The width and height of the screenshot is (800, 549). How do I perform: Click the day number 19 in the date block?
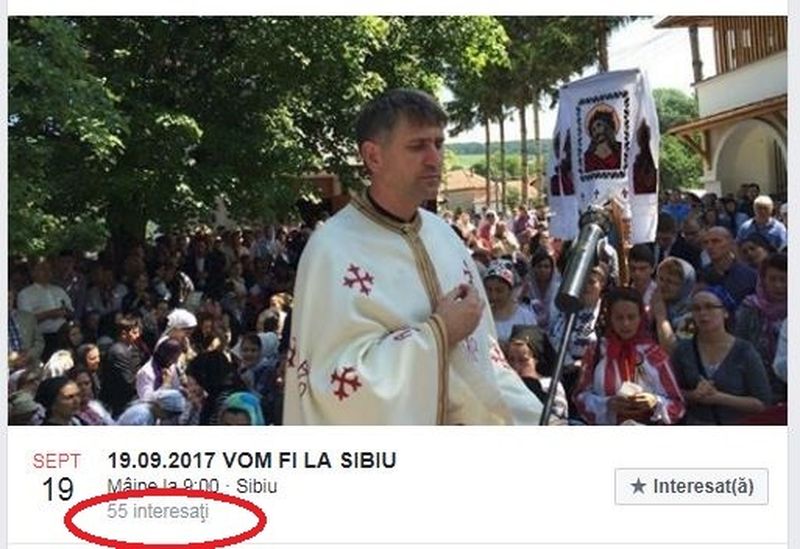[58, 489]
